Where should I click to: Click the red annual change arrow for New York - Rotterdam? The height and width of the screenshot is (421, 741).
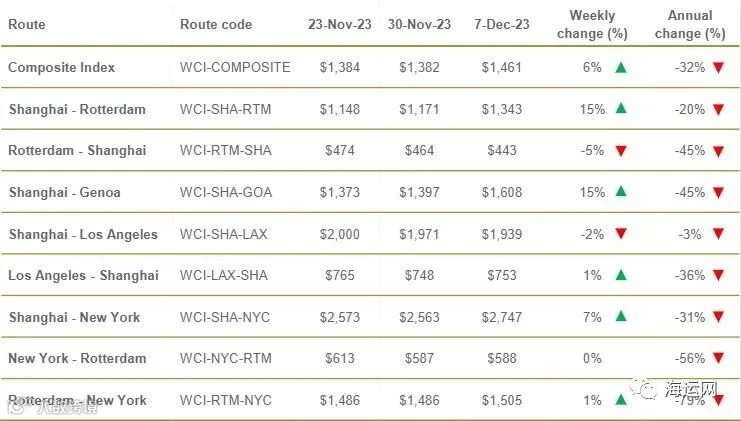click(718, 358)
